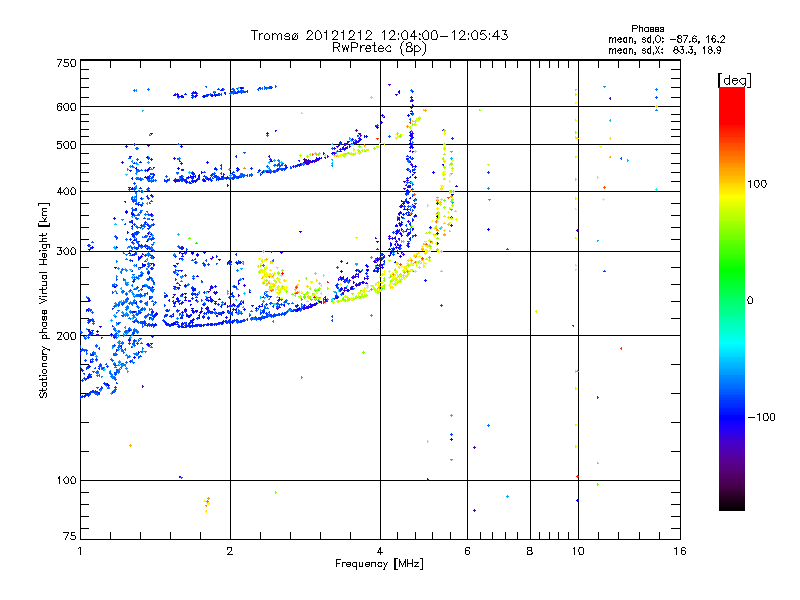Click the plot title 'Tromsø 20121212 12:04:00-12:05:43'
800x600 pixels.
tap(379, 35)
